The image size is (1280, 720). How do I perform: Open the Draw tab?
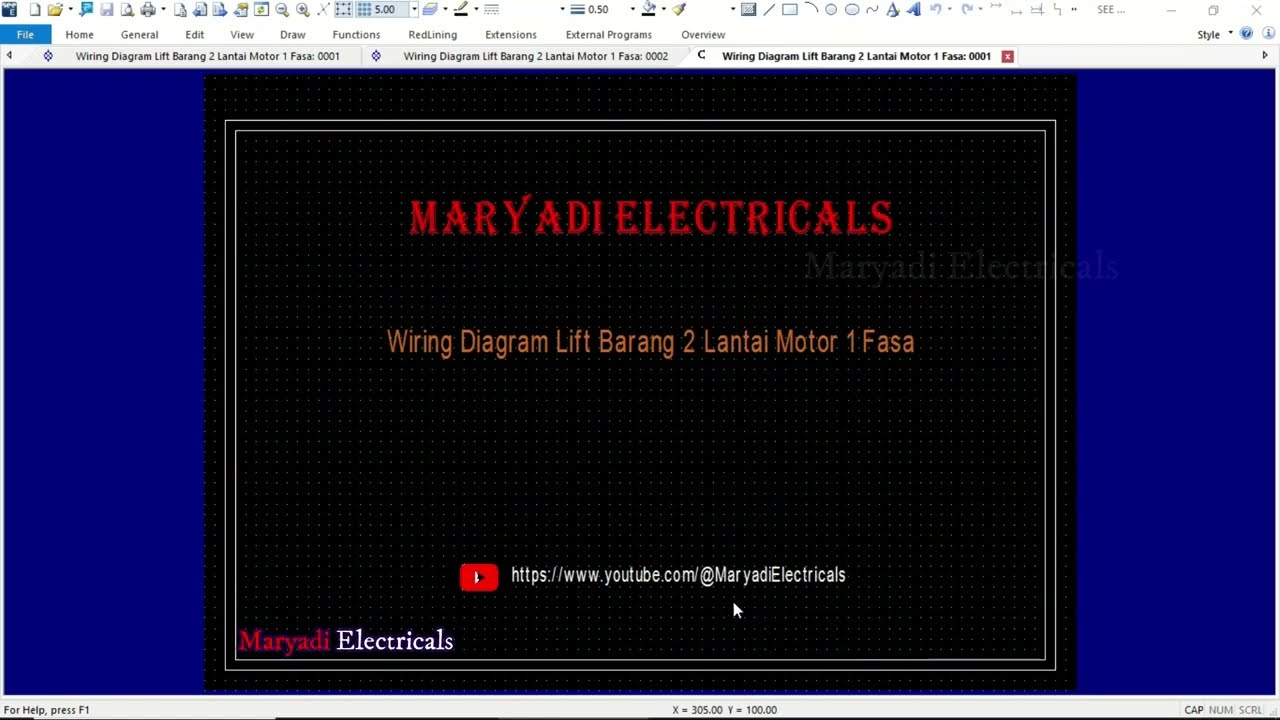[x=292, y=34]
